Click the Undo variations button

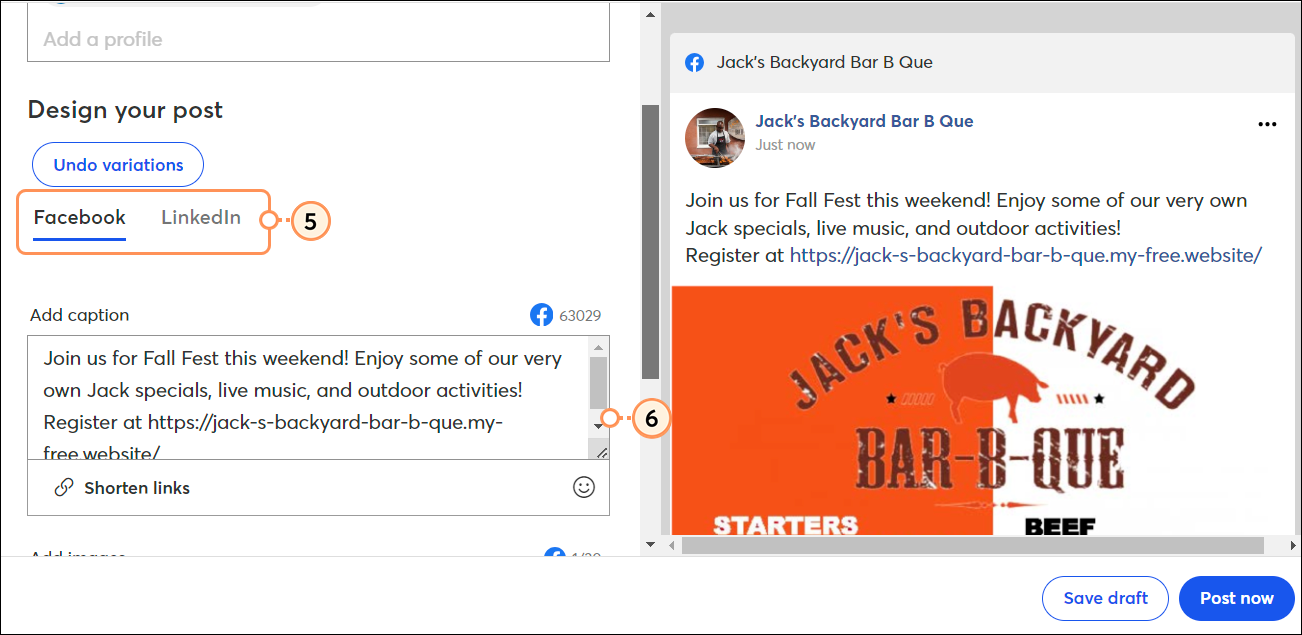click(118, 165)
